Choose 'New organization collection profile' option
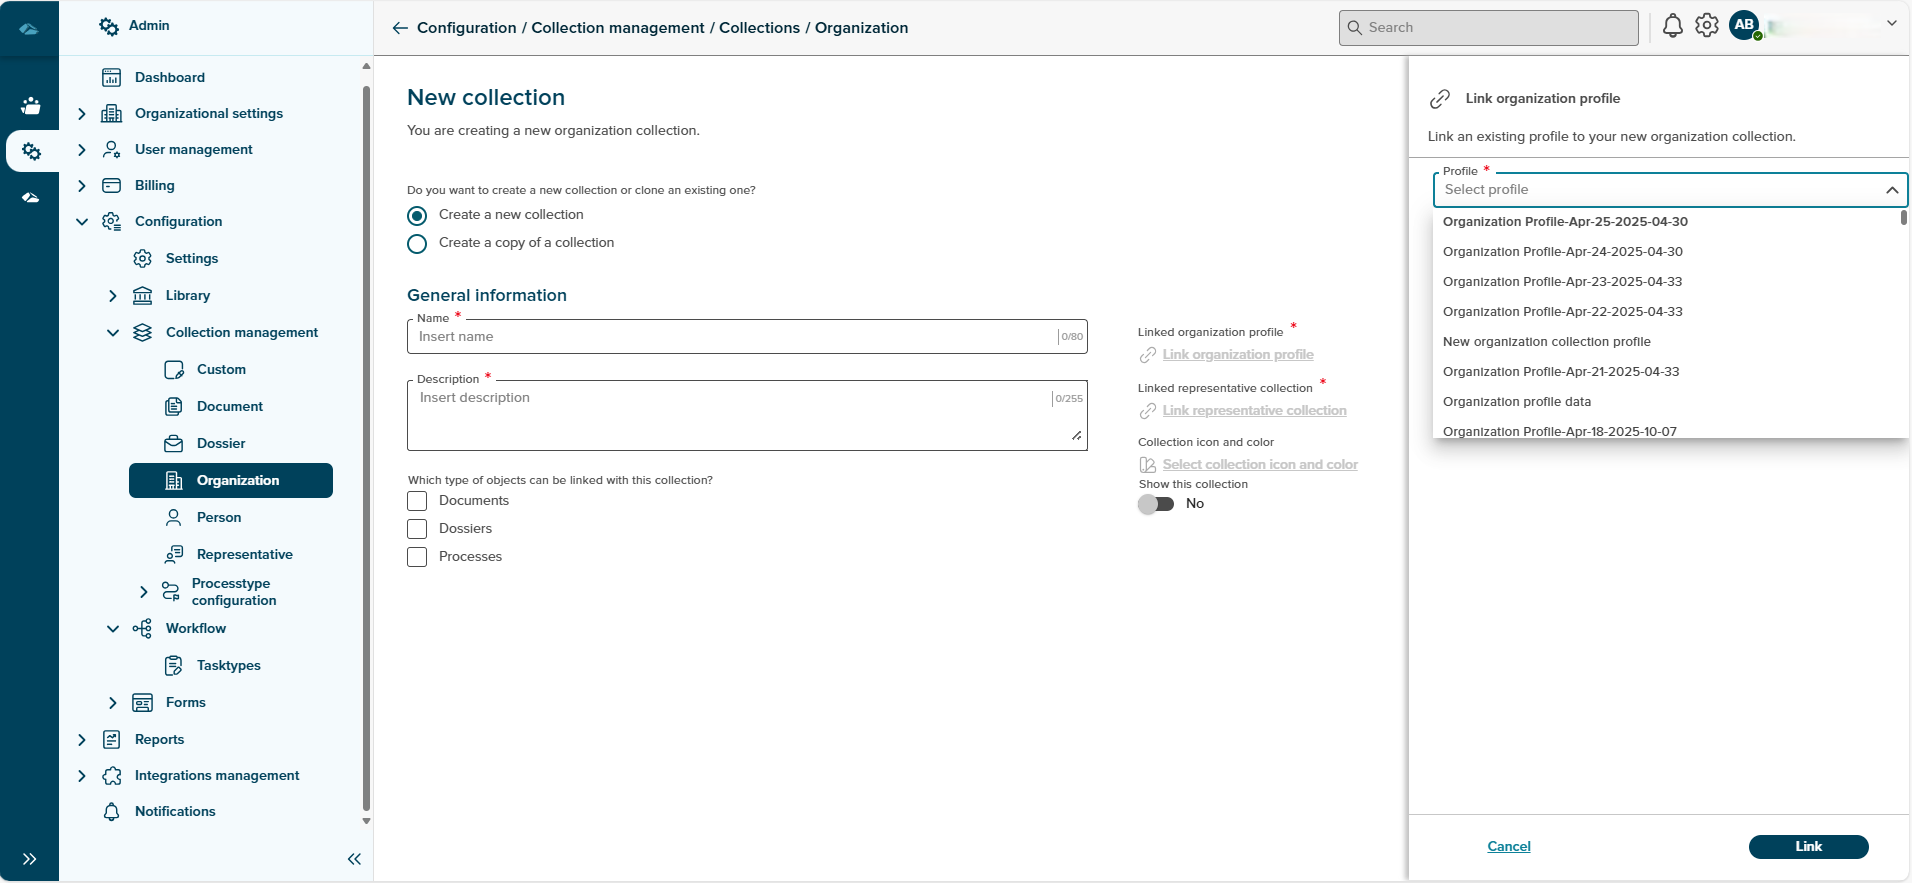Screen dimensions: 1912x883 (x=1546, y=342)
